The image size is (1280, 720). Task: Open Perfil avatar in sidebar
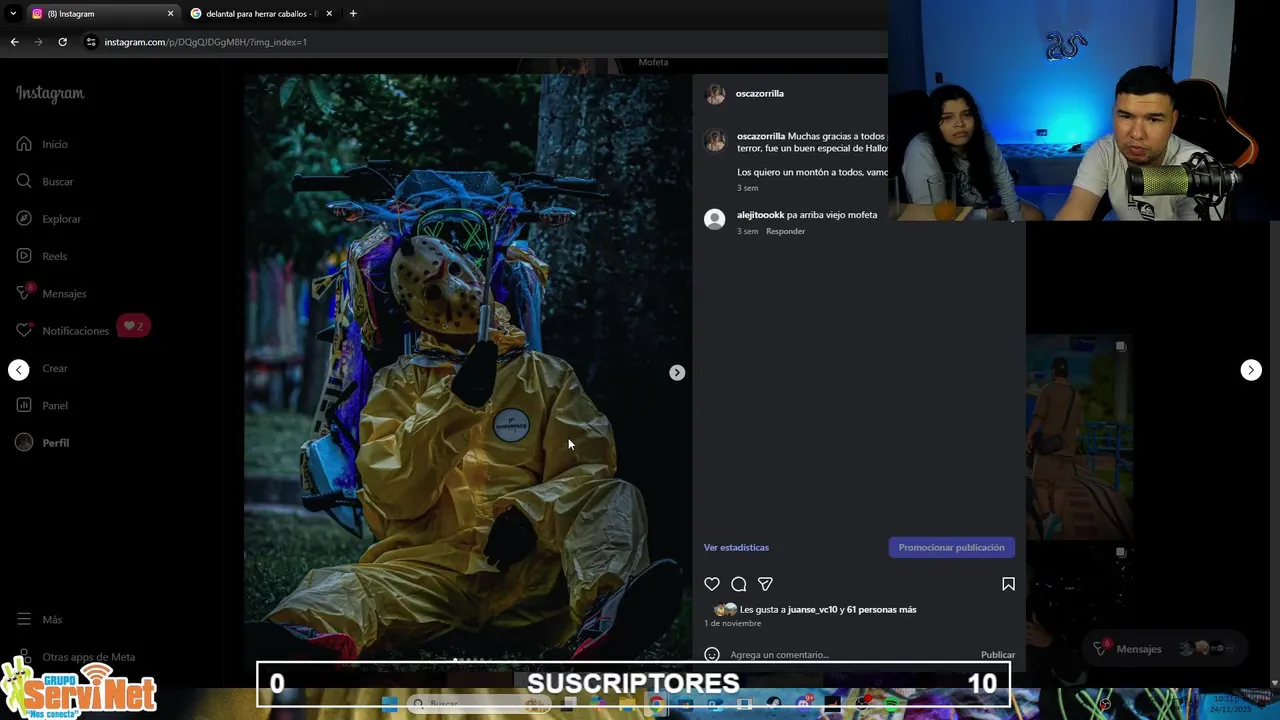click(x=24, y=442)
